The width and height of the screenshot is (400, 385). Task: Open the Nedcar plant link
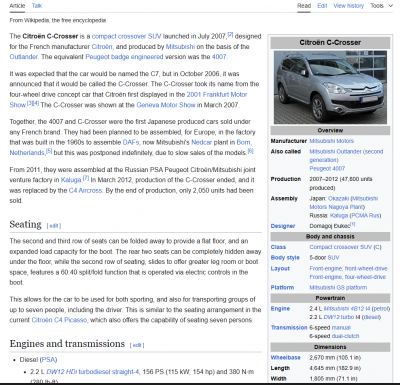[x=201, y=142]
